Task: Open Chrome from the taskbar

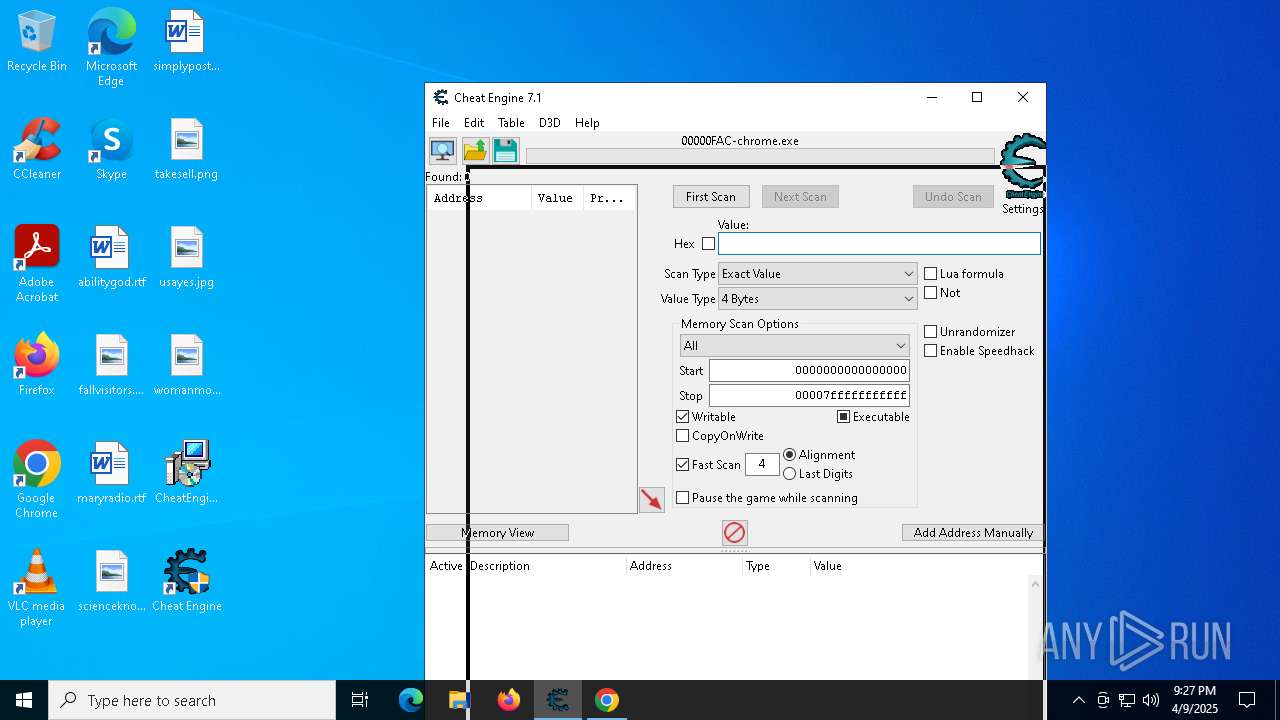Action: [607, 700]
